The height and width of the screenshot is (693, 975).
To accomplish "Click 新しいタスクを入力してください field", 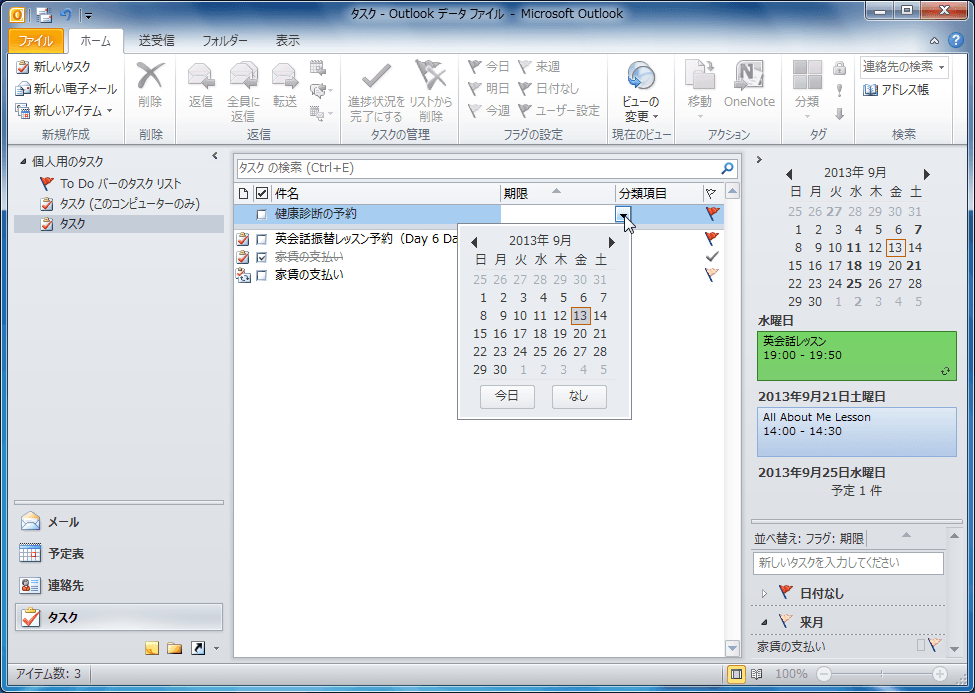I will pos(848,563).
